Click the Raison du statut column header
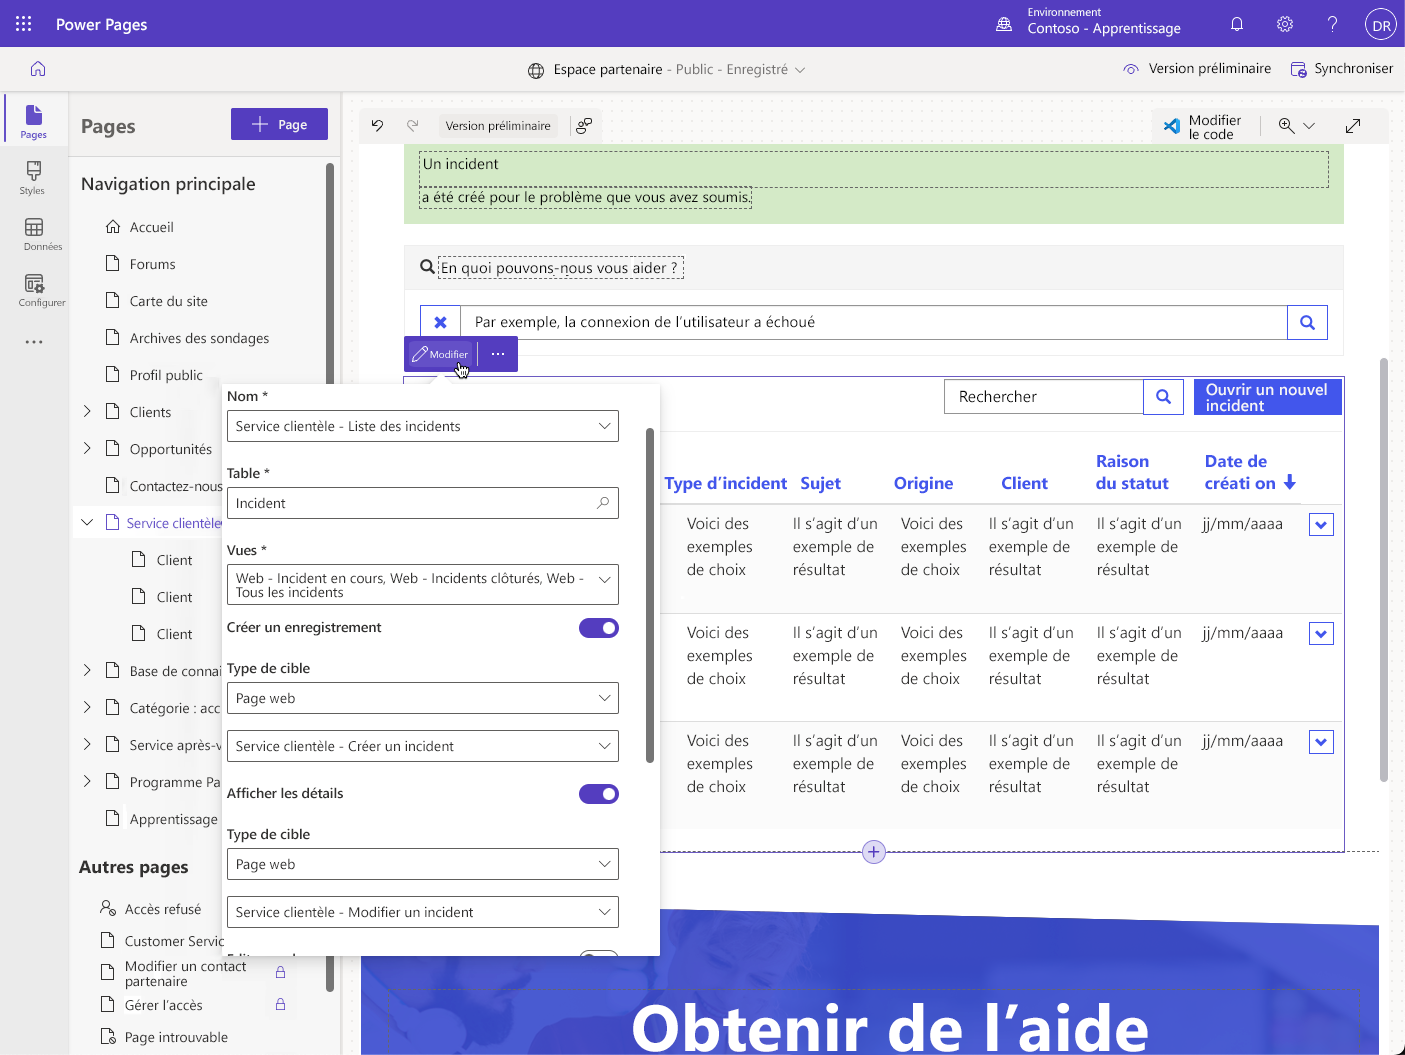Viewport: 1405px width, 1055px height. (1132, 472)
